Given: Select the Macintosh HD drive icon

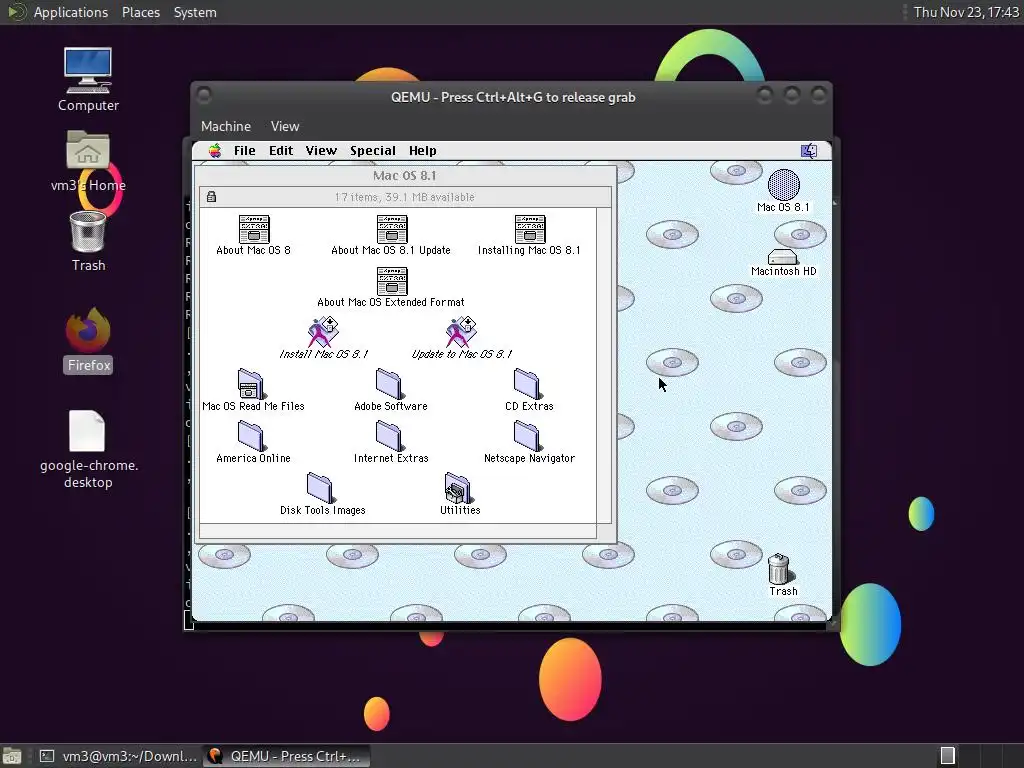Looking at the screenshot, I should point(783,257).
